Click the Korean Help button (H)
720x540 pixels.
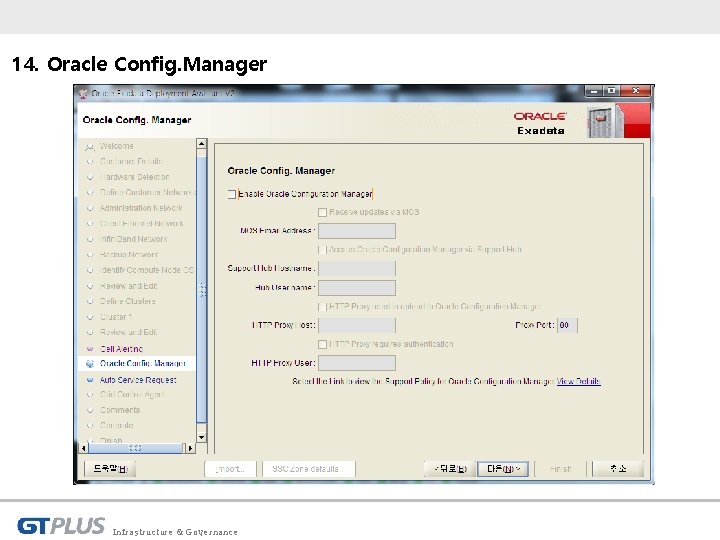click(110, 469)
